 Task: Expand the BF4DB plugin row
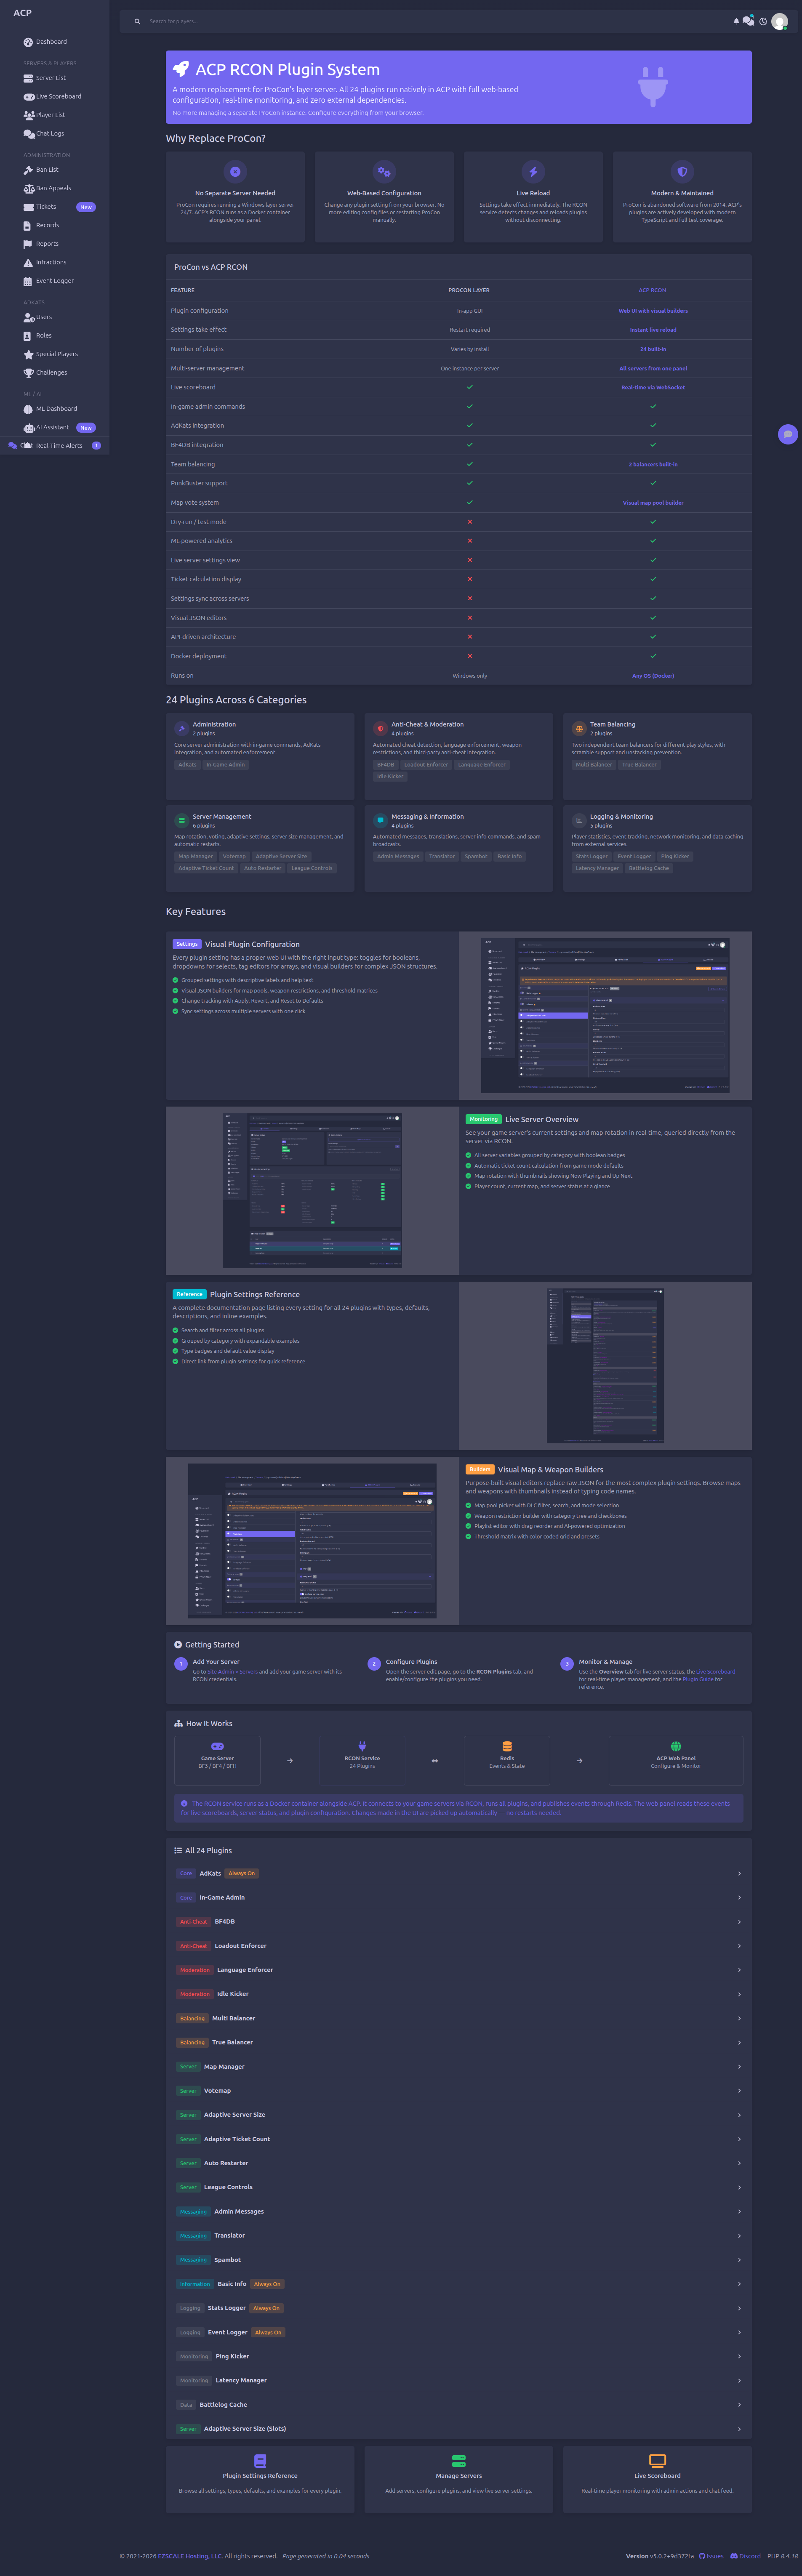tap(459, 1921)
